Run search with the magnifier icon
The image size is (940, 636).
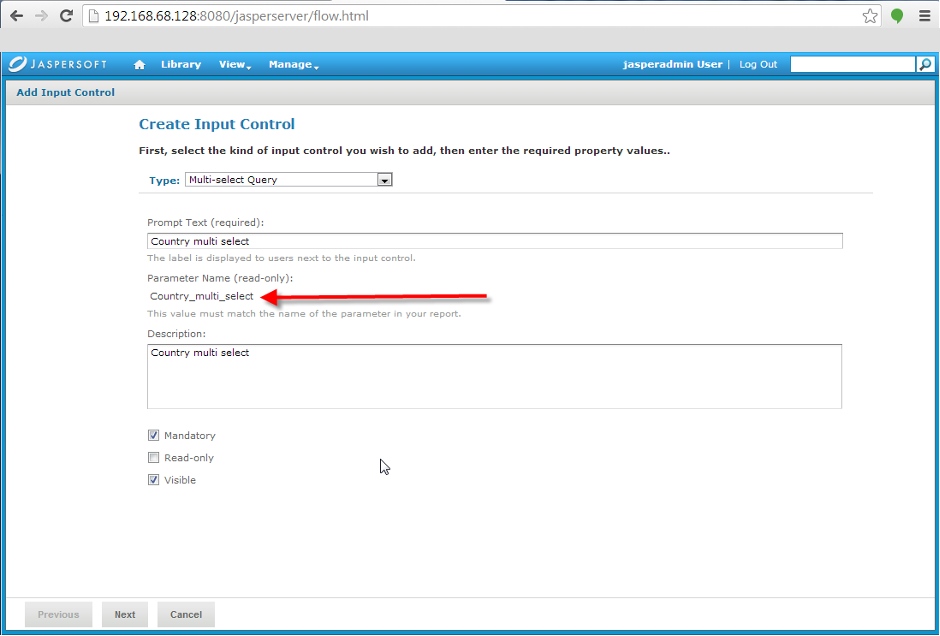(925, 64)
